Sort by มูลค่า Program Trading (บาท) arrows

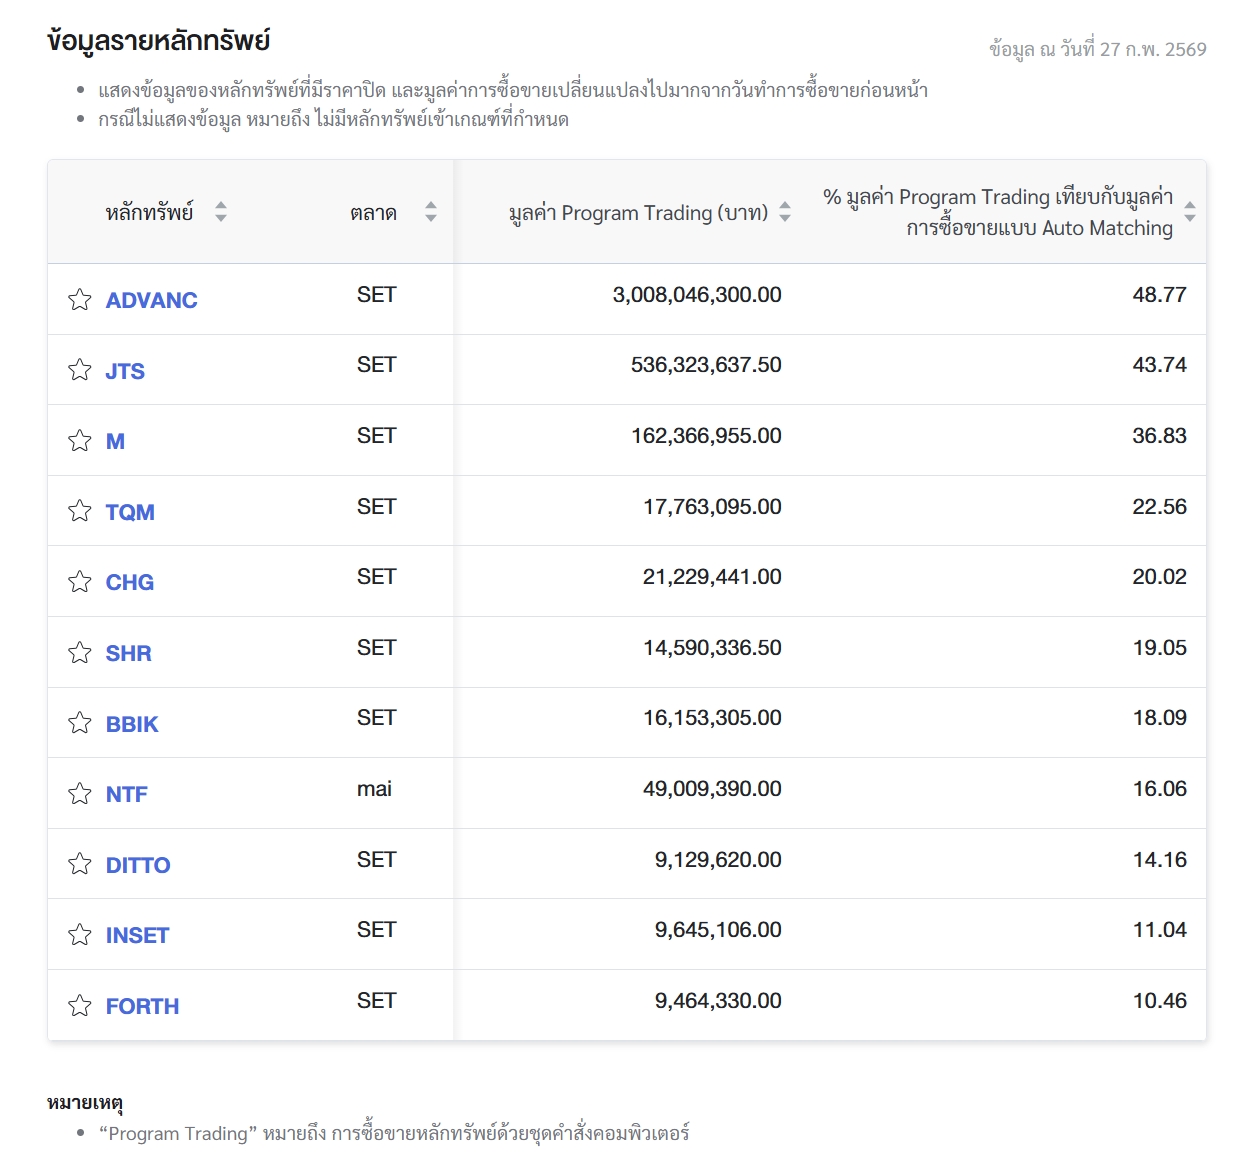tap(785, 212)
